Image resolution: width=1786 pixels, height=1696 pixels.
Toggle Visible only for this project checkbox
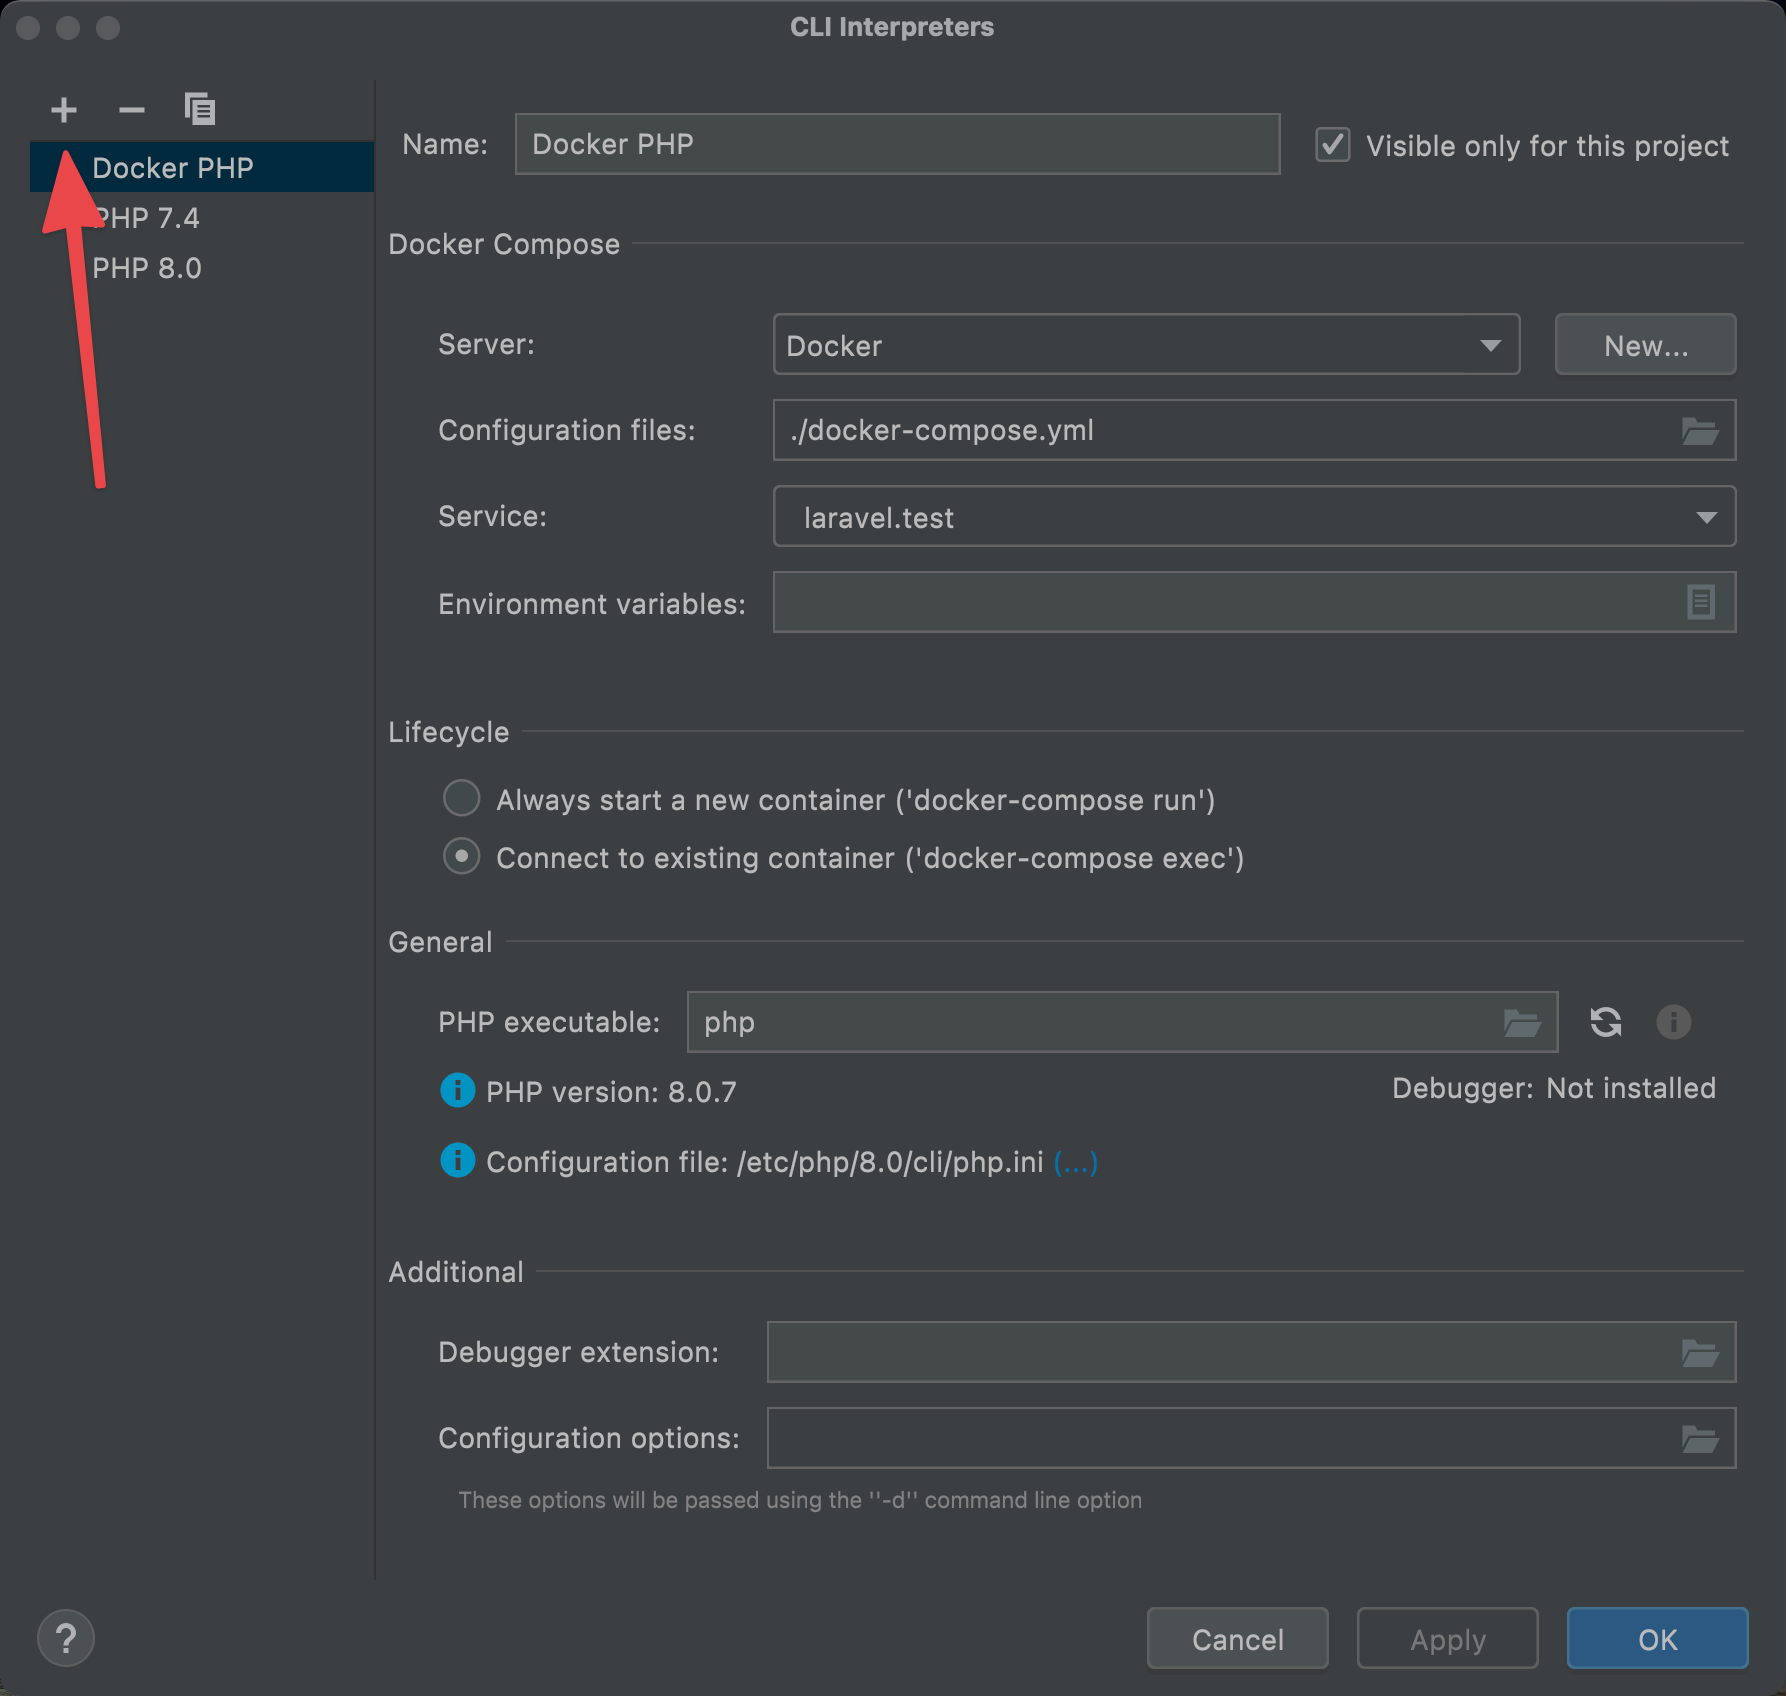coord(1333,145)
